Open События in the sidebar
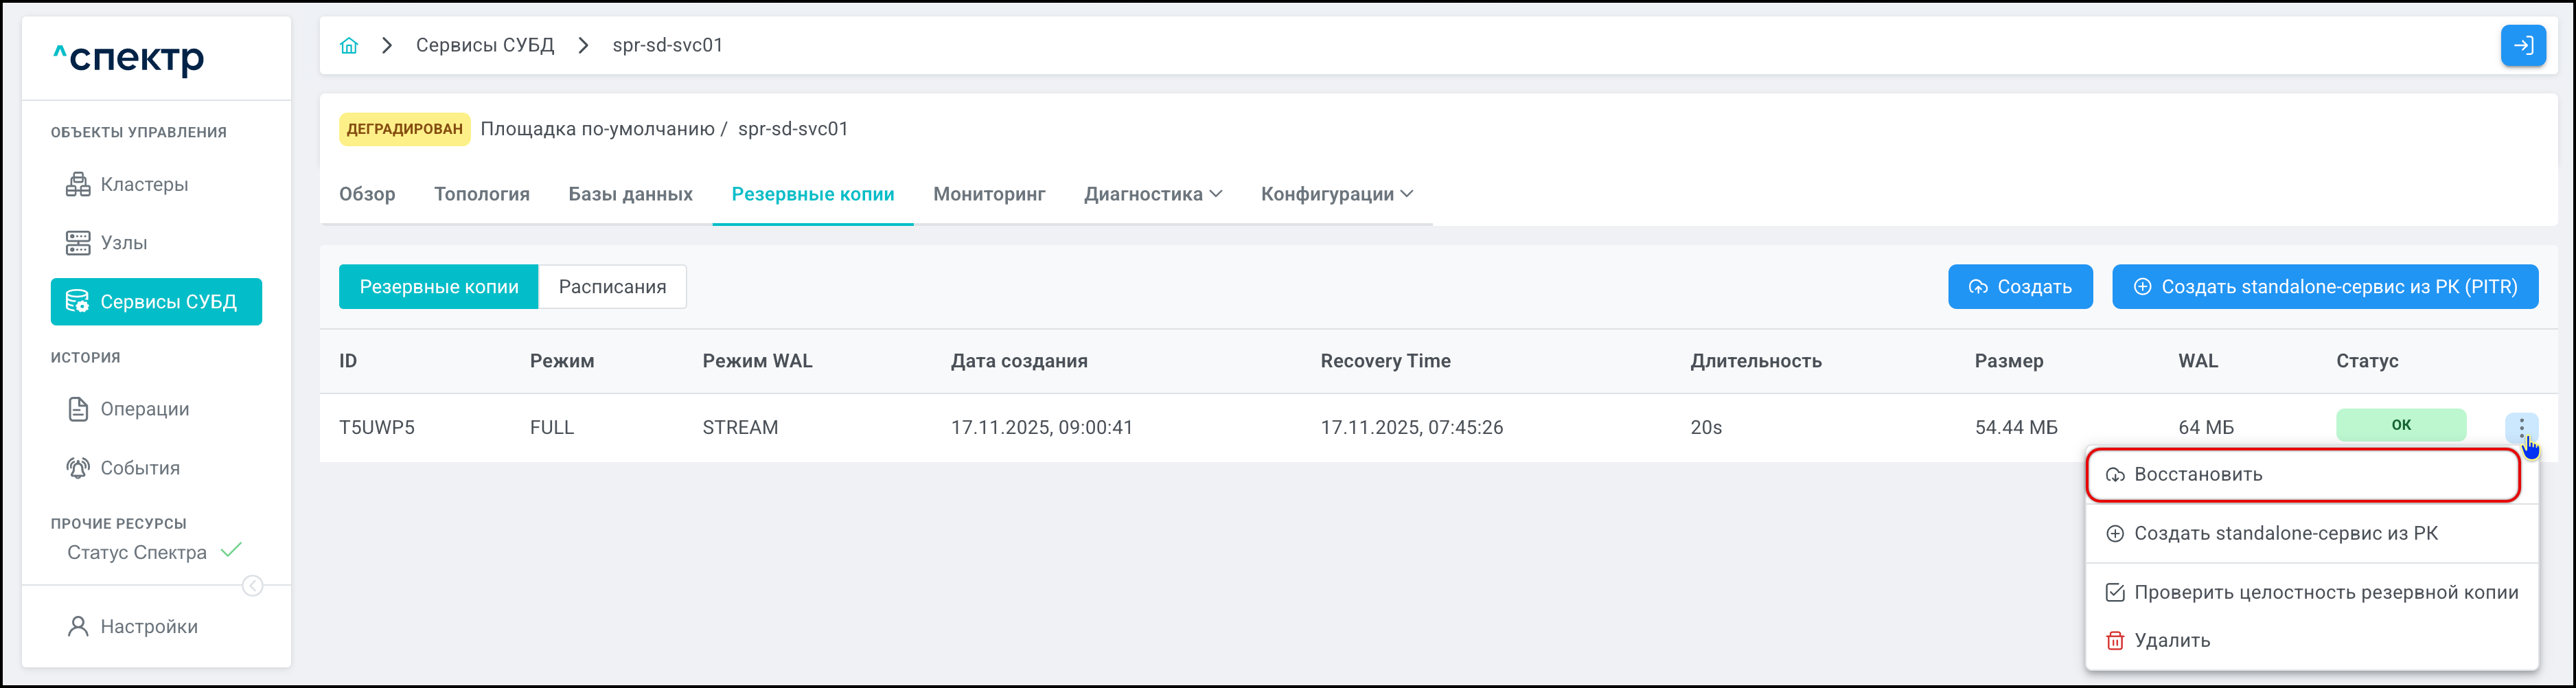 click(x=139, y=468)
